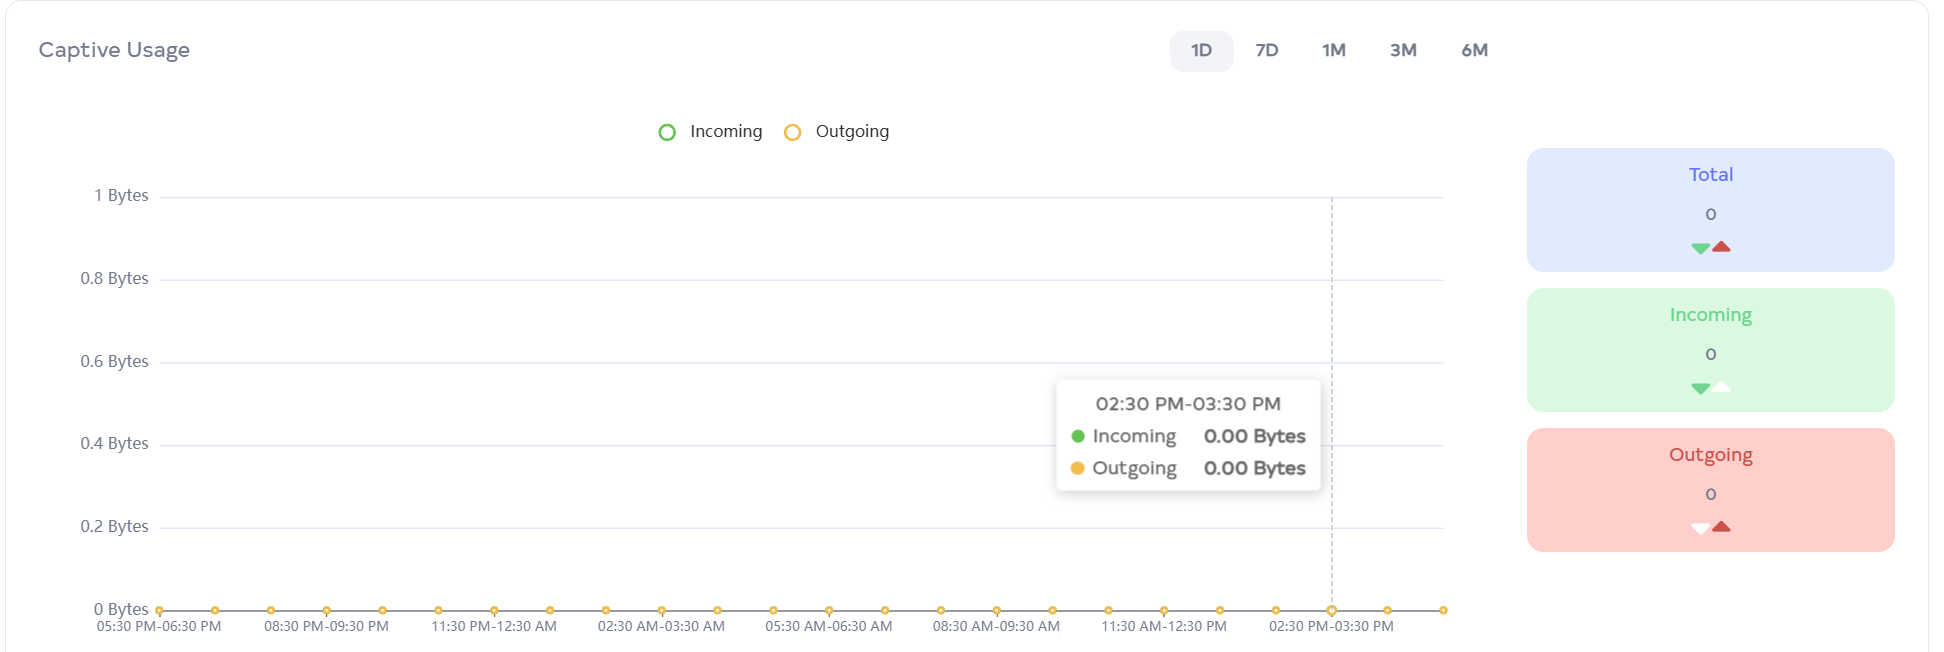Click the data point at 02:30 PM-03:30 PM
Viewport: 1944px width, 652px height.
click(x=1331, y=610)
